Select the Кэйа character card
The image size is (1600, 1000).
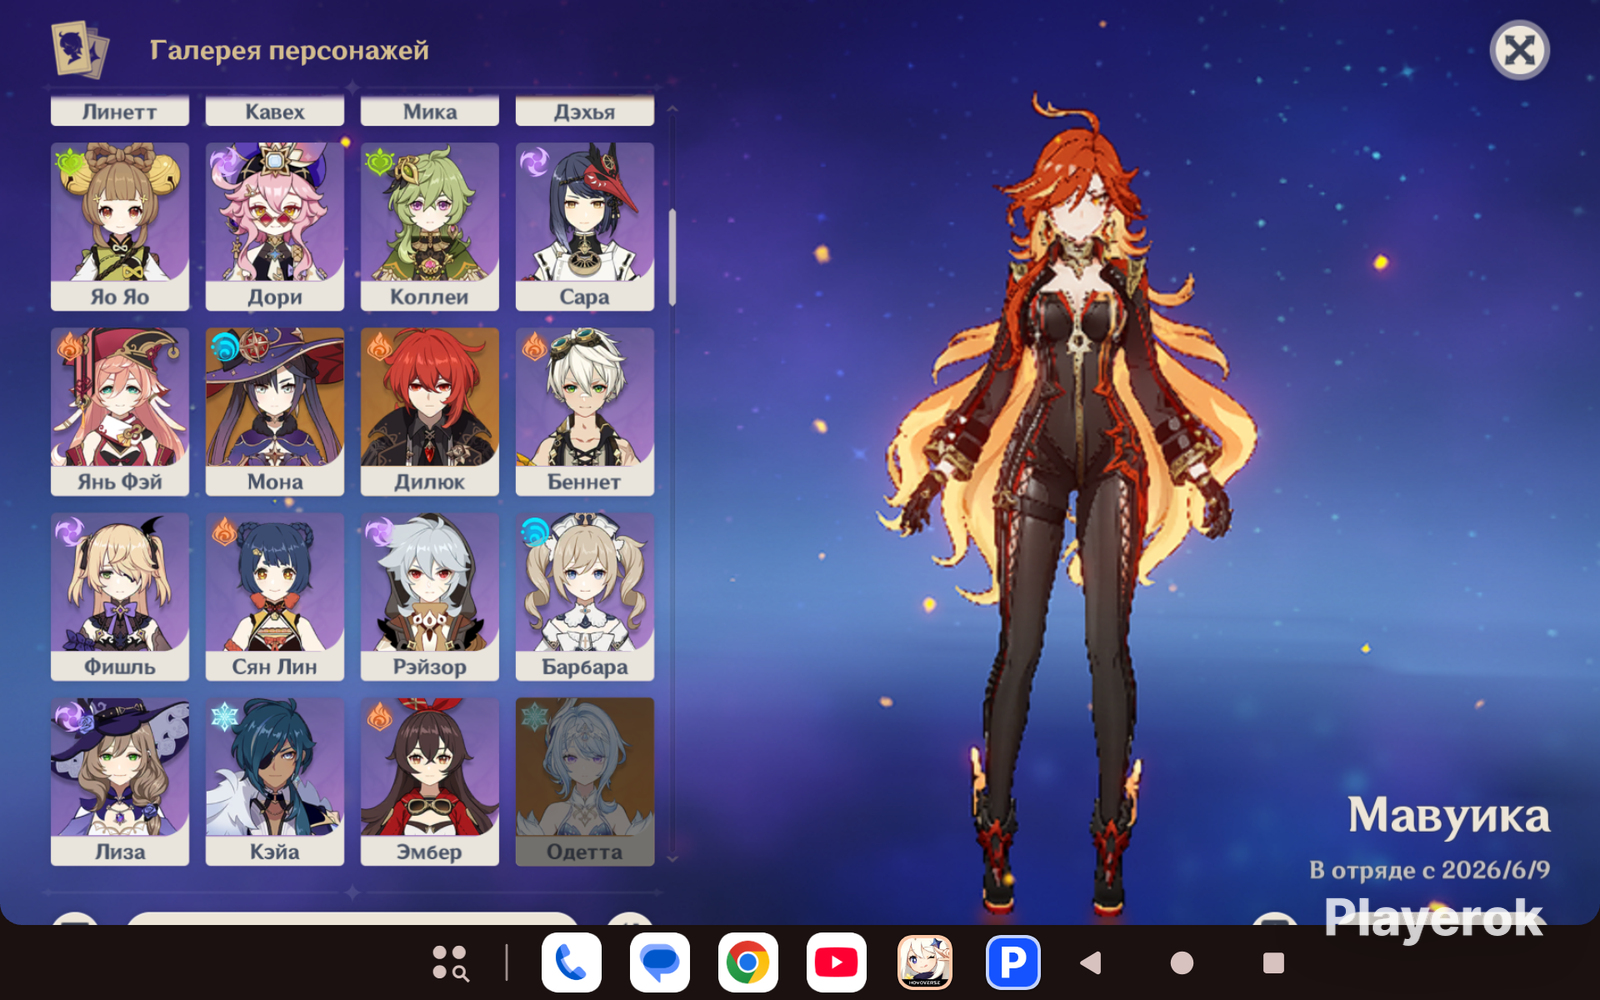[x=275, y=782]
